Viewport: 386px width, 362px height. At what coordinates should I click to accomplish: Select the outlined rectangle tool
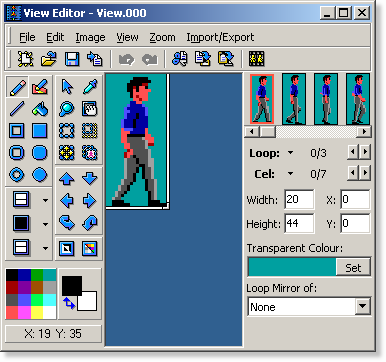17,131
